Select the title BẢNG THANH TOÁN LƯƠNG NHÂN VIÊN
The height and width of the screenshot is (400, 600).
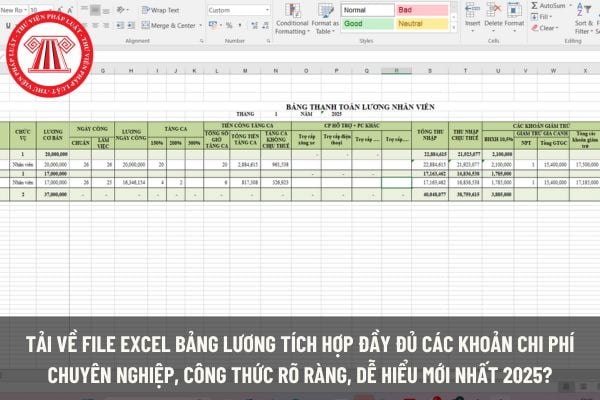tap(360, 107)
